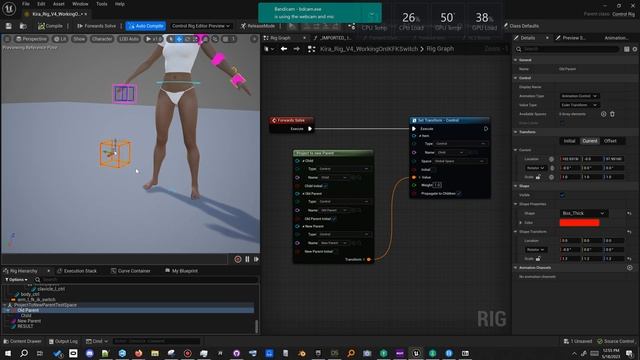Navigate back in the Rig Graph

pos(284,49)
